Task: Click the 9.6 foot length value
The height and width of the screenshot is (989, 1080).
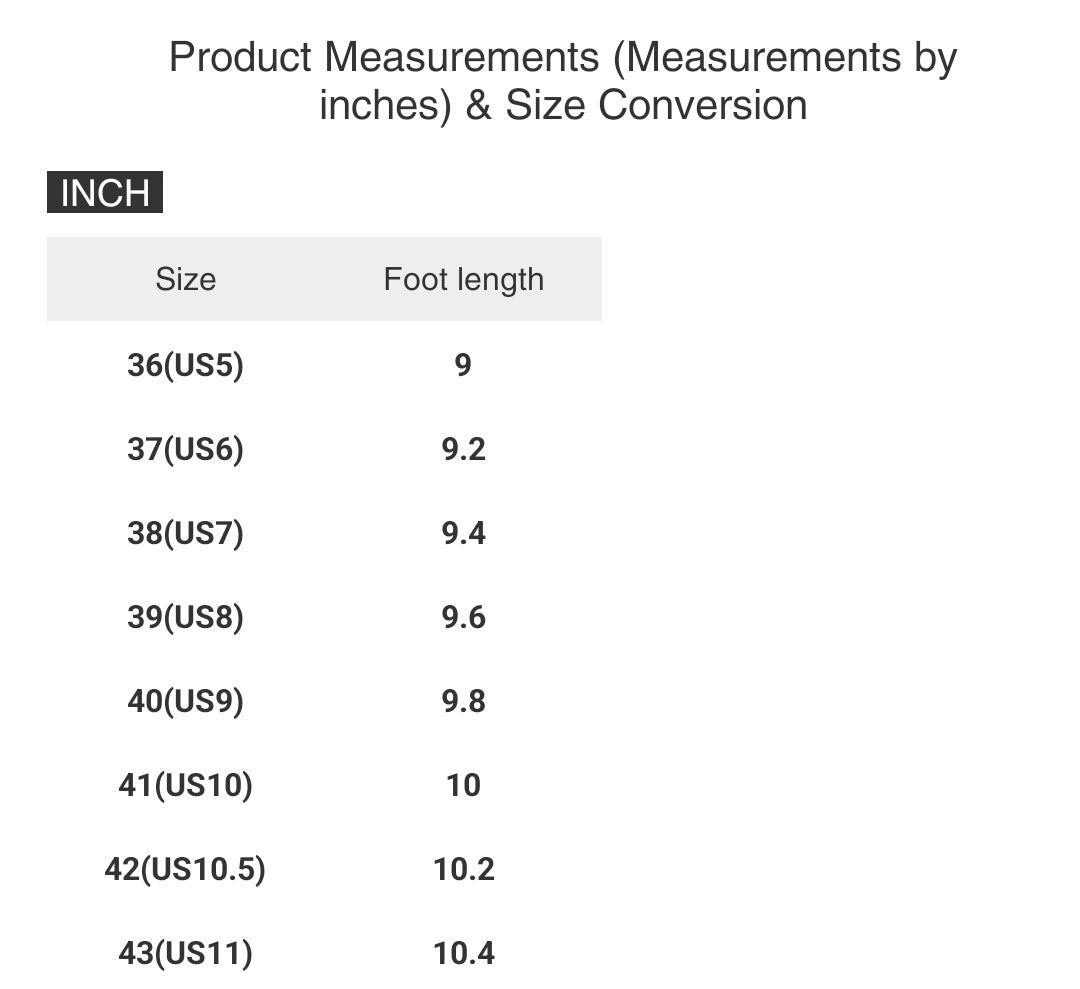Action: click(464, 617)
